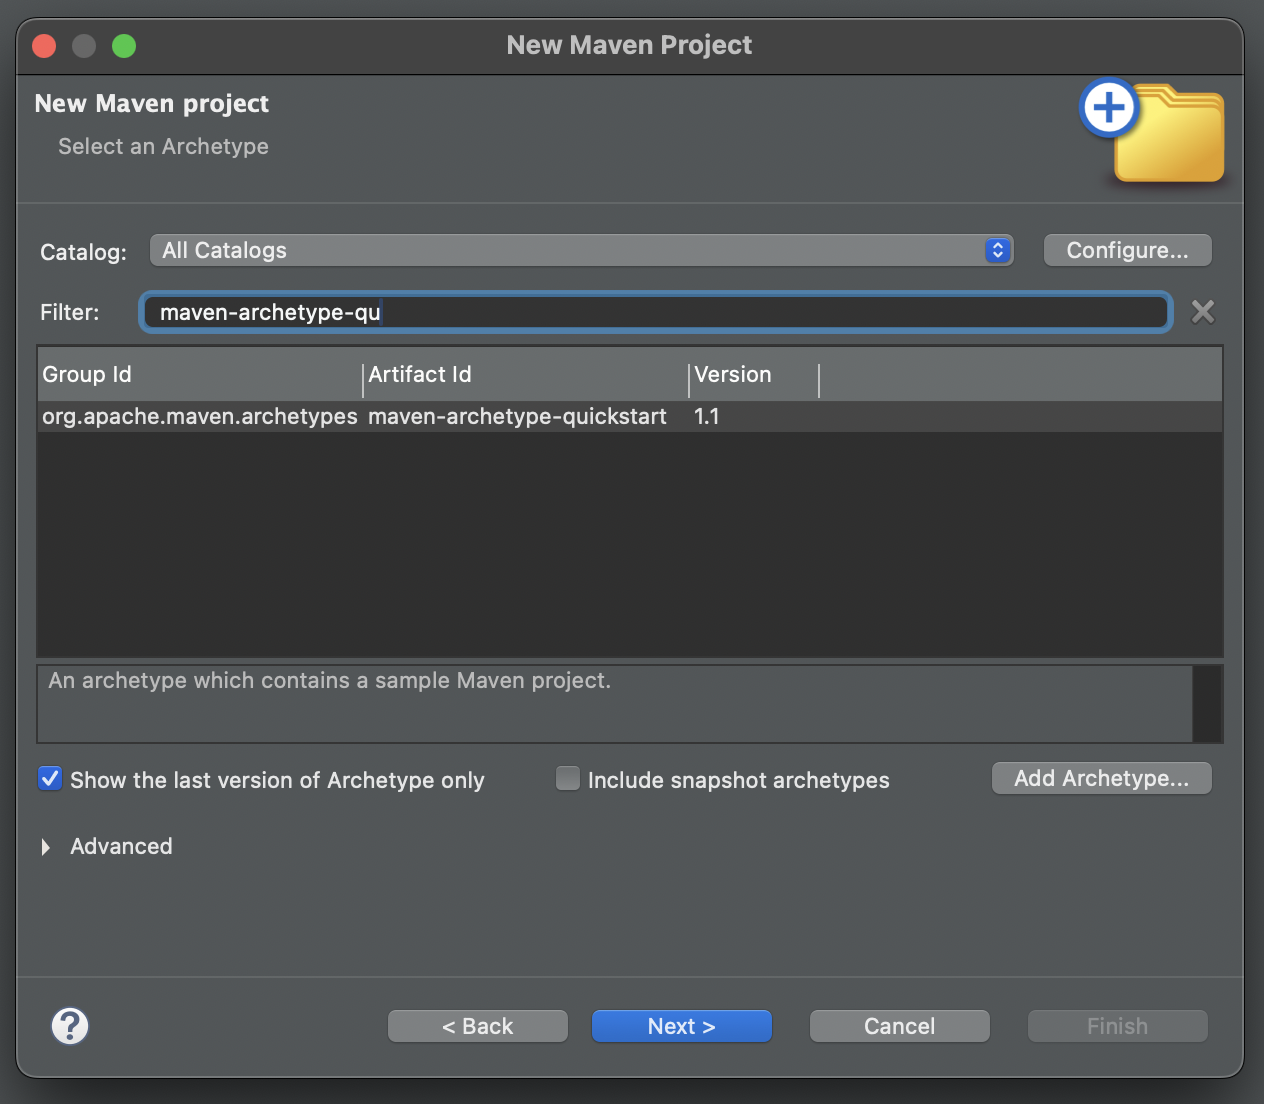The height and width of the screenshot is (1104, 1264).
Task: Enable Include snapshot archetypes checkbox
Action: pyautogui.click(x=568, y=779)
